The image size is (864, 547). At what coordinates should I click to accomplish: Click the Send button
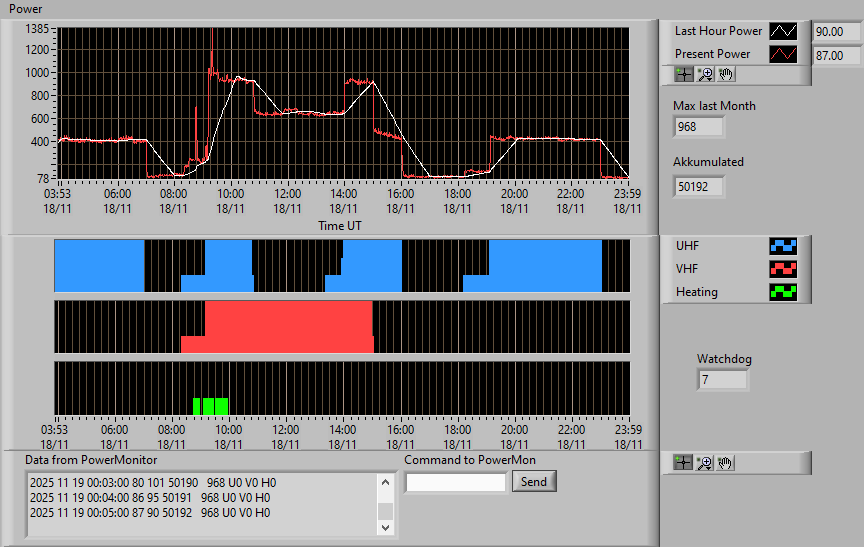pos(534,481)
